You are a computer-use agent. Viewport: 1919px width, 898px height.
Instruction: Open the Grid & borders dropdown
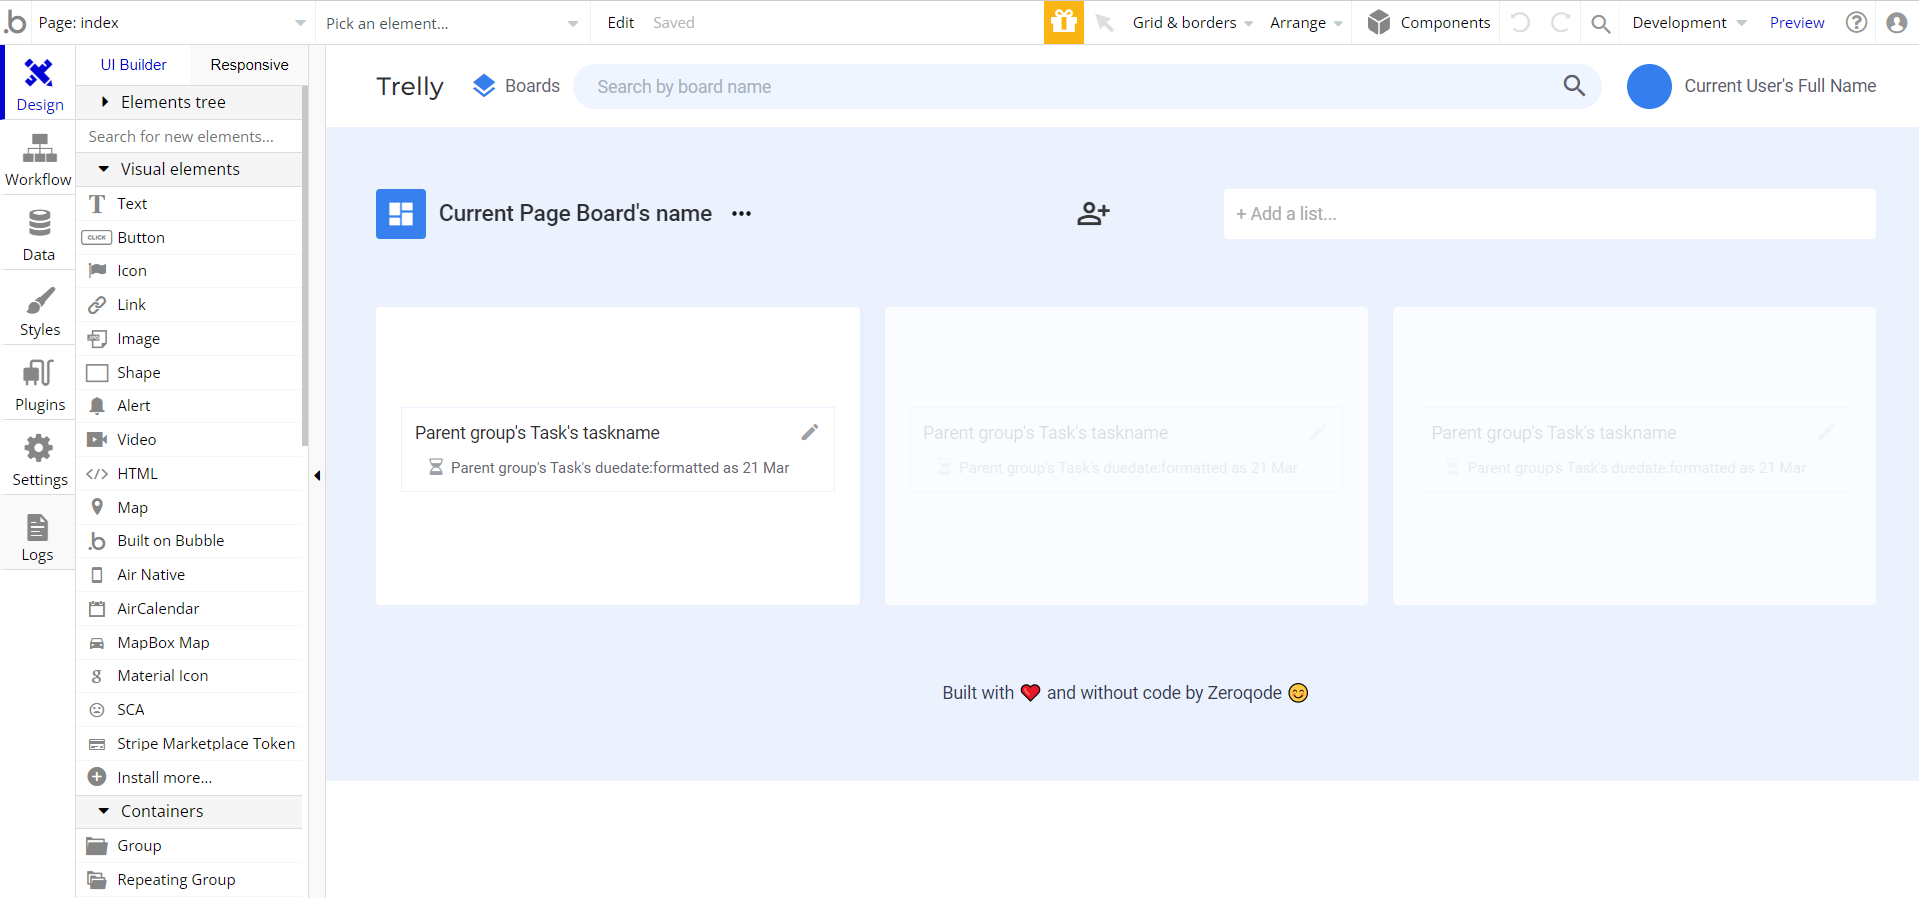1192,22
